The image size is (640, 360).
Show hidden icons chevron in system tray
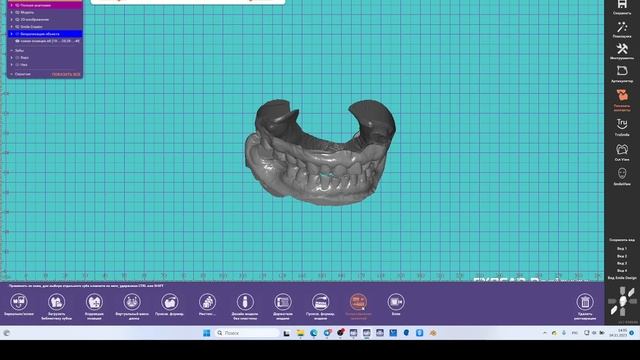coord(544,333)
